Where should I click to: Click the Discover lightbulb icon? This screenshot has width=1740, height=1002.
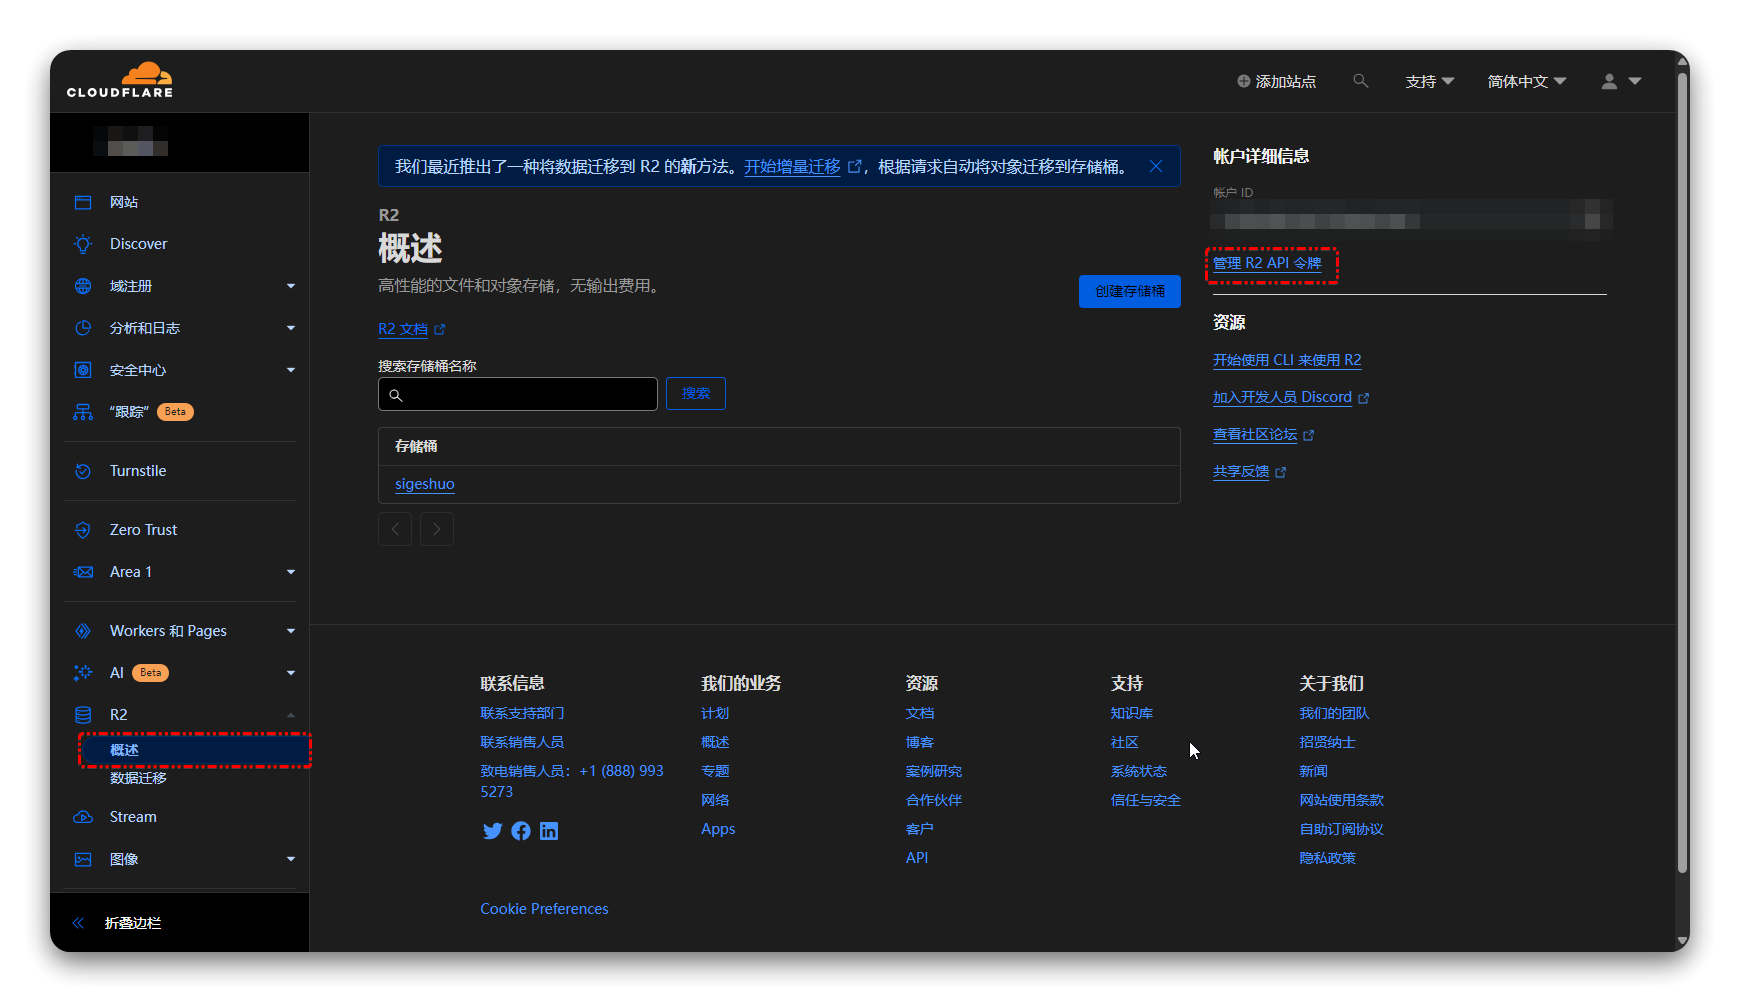click(x=83, y=244)
